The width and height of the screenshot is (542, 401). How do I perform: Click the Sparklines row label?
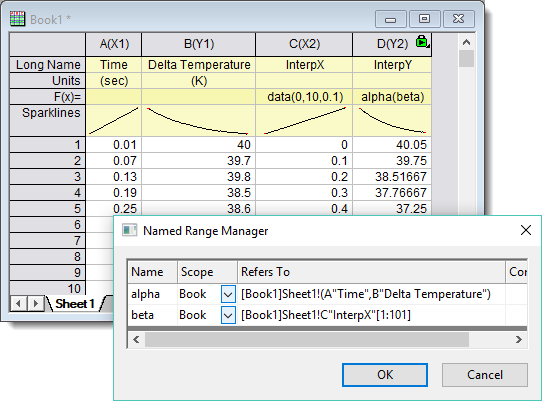48,120
